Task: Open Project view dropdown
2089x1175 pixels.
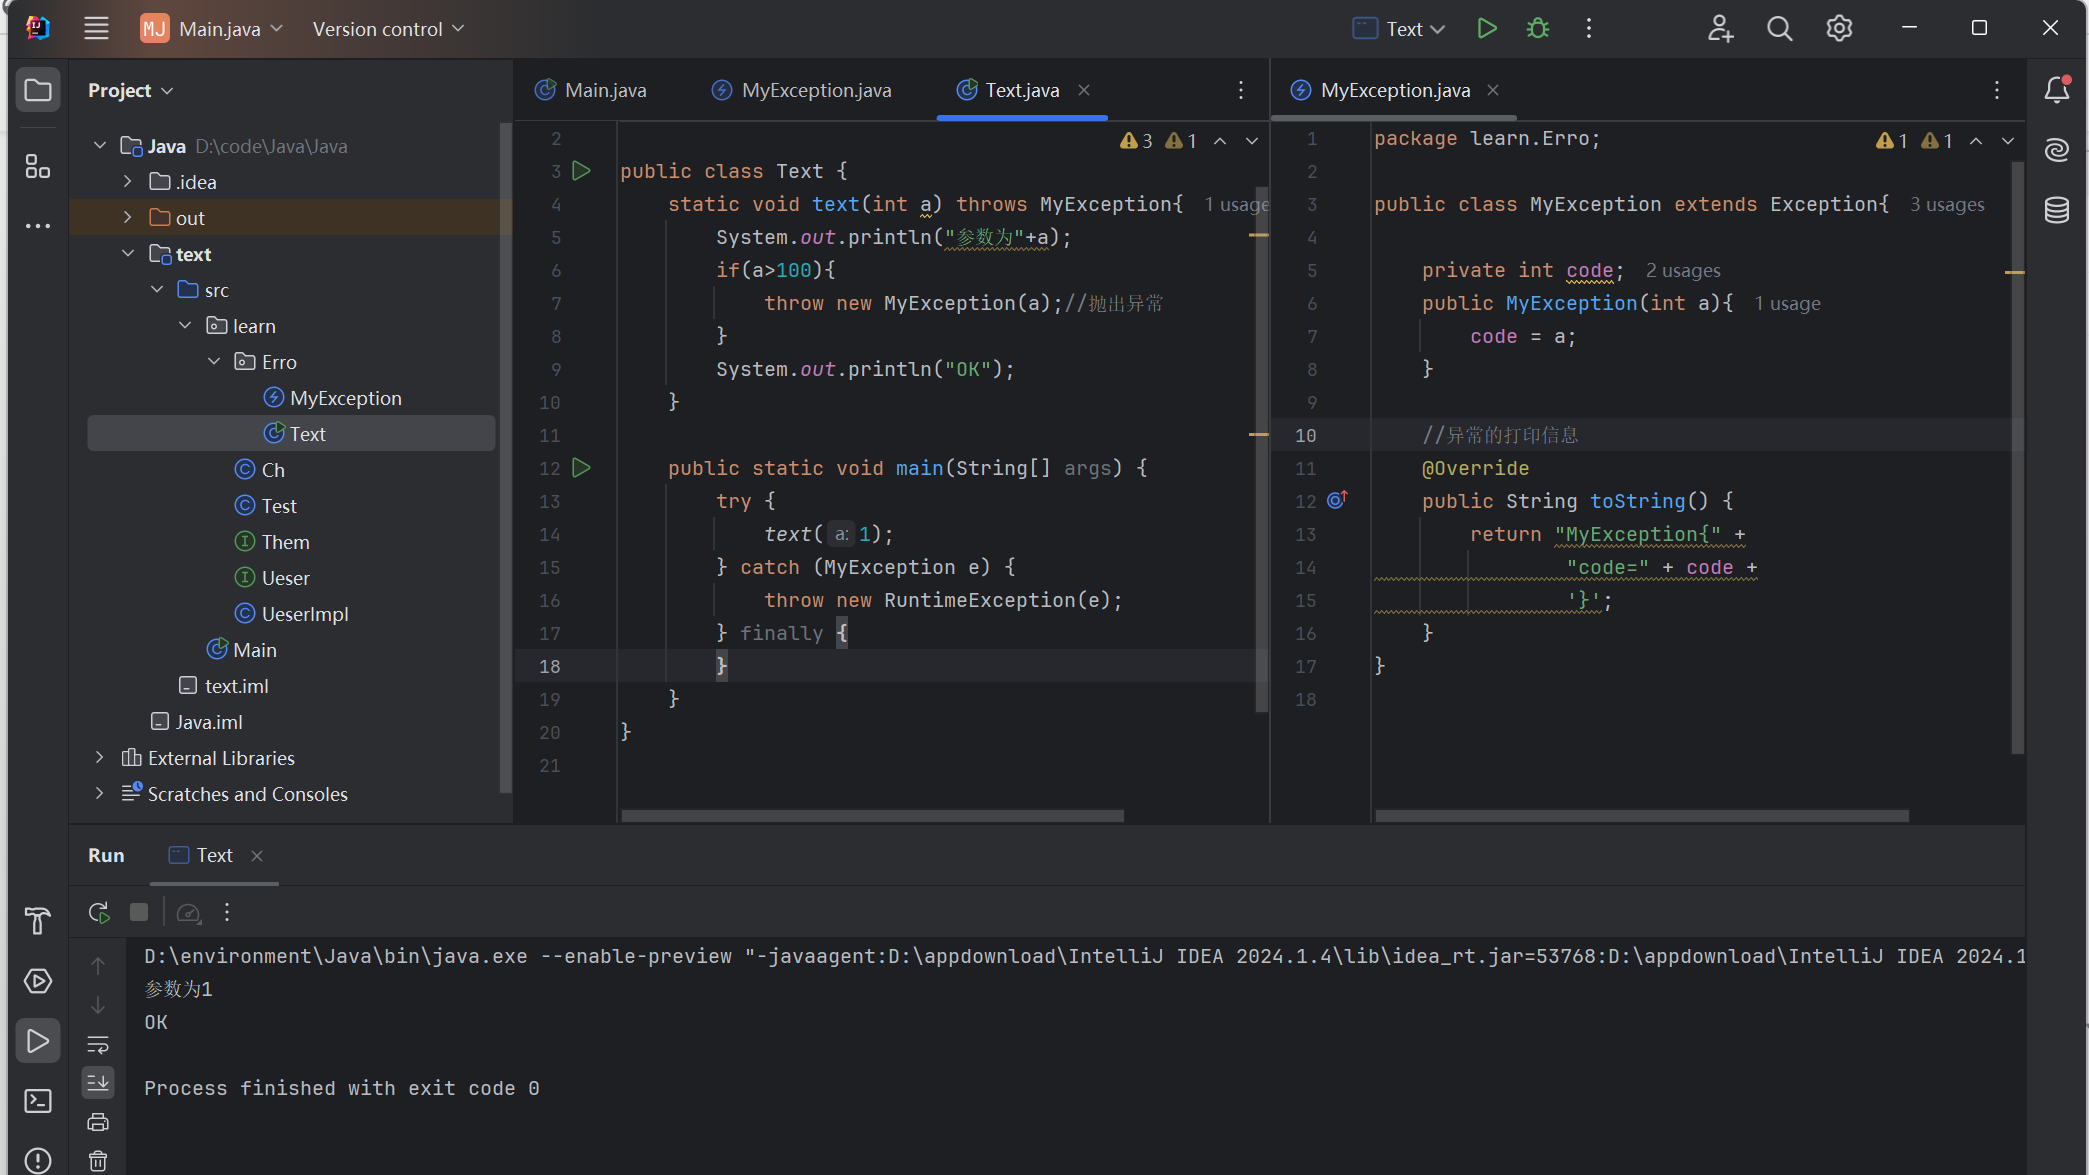Action: click(x=131, y=90)
